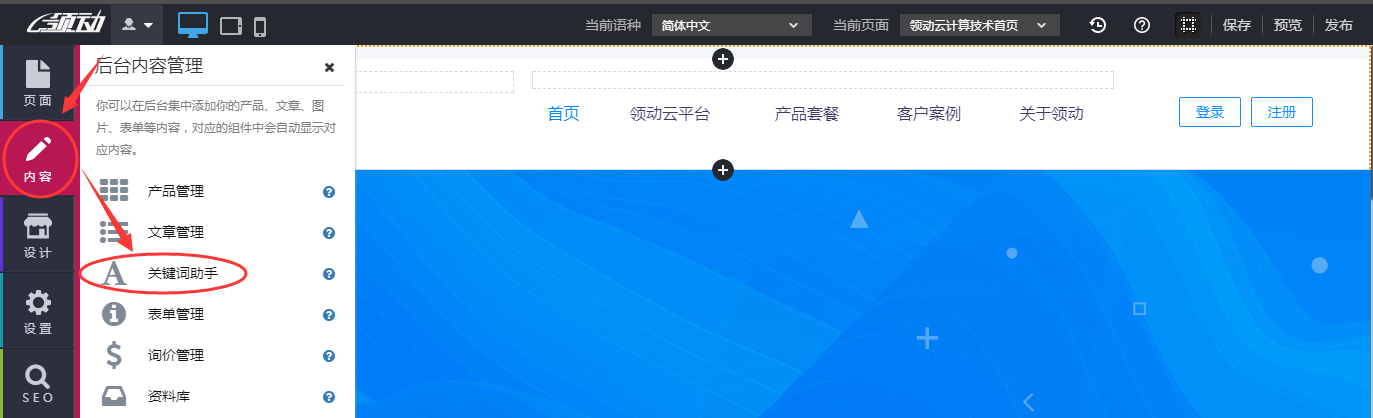Switch to mobile phone preview icon

pos(260,26)
